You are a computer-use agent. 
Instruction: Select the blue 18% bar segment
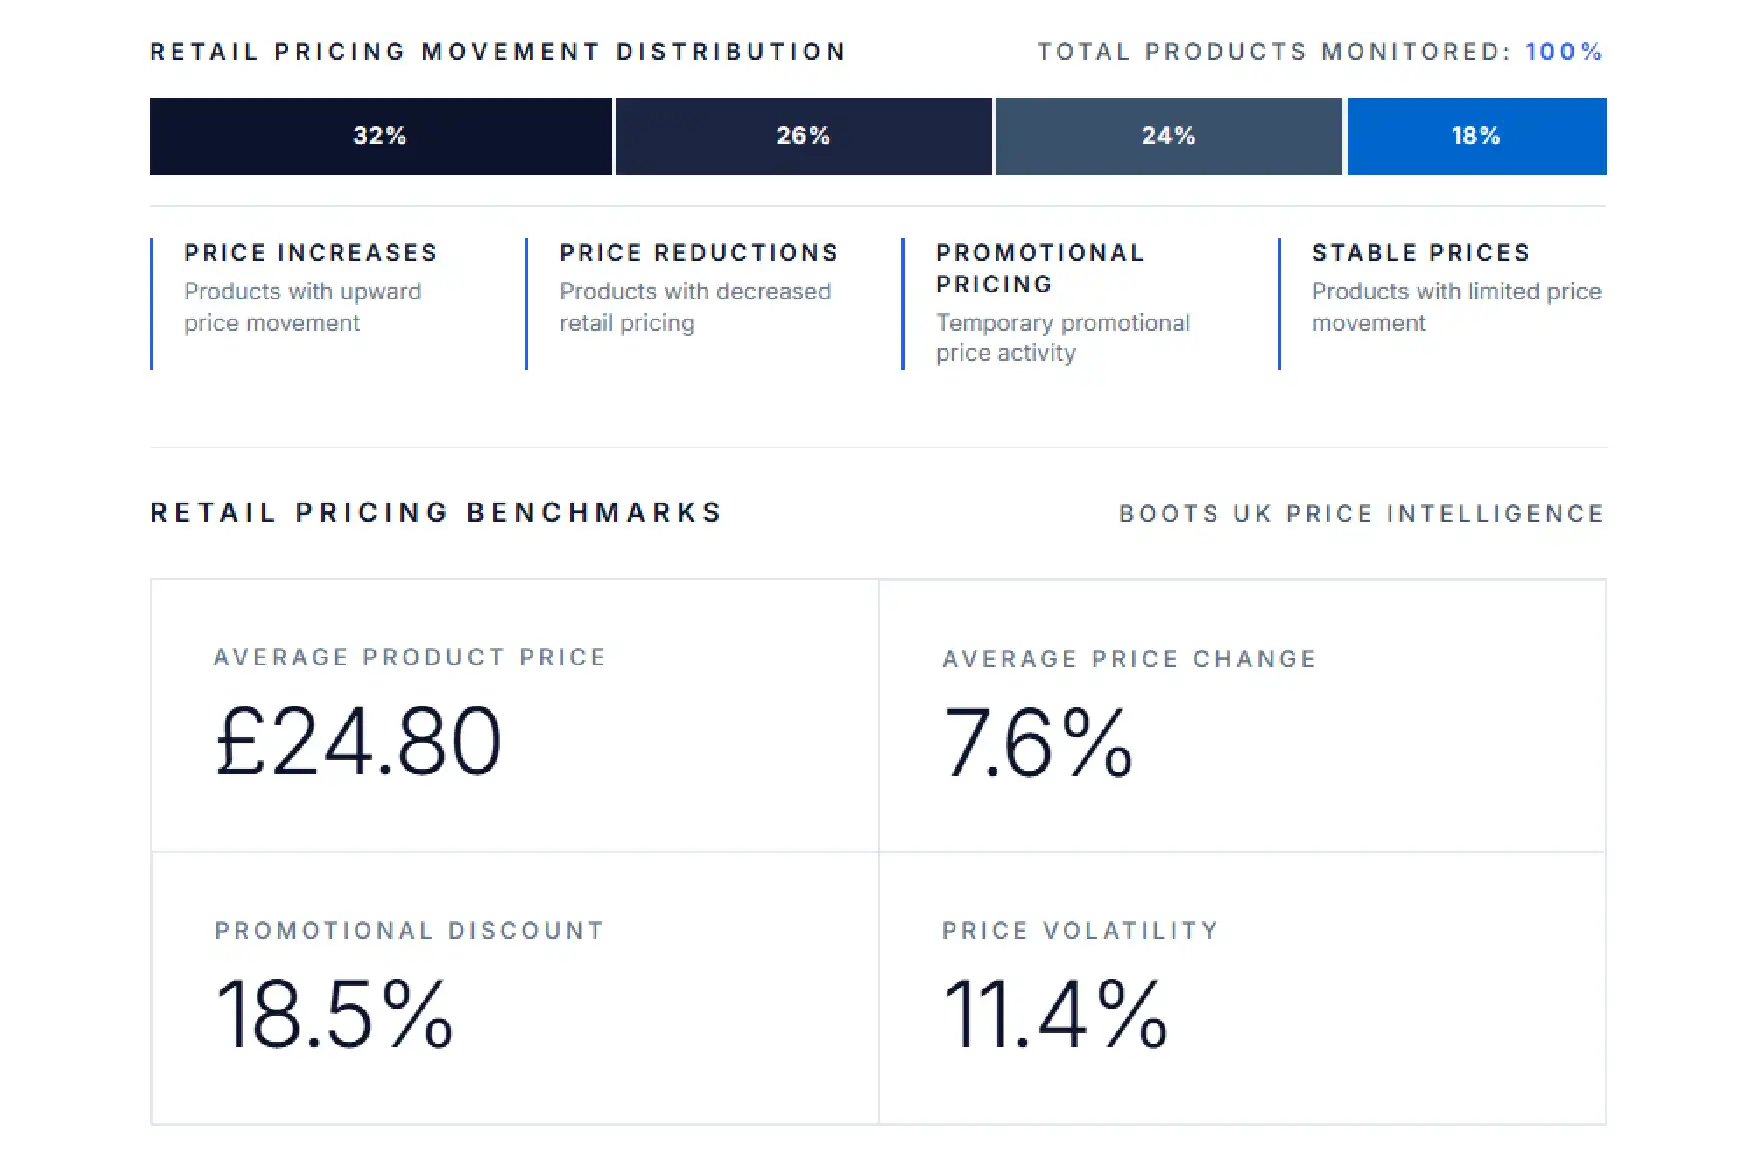(1477, 136)
